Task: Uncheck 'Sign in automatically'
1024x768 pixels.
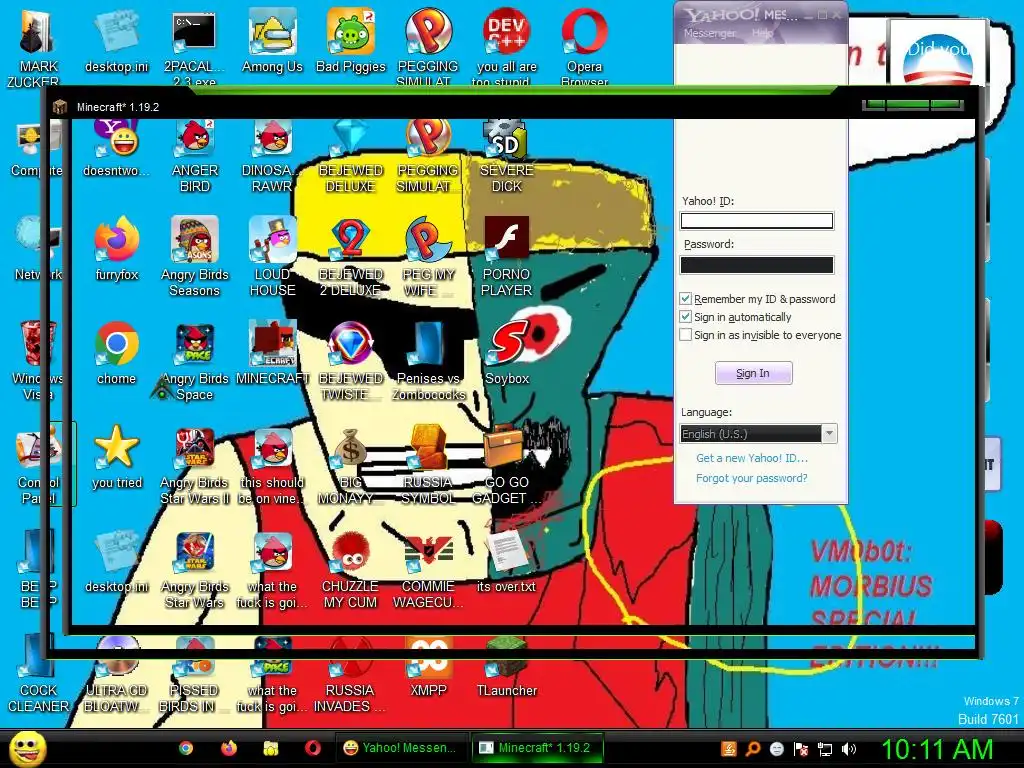Action: pos(686,317)
